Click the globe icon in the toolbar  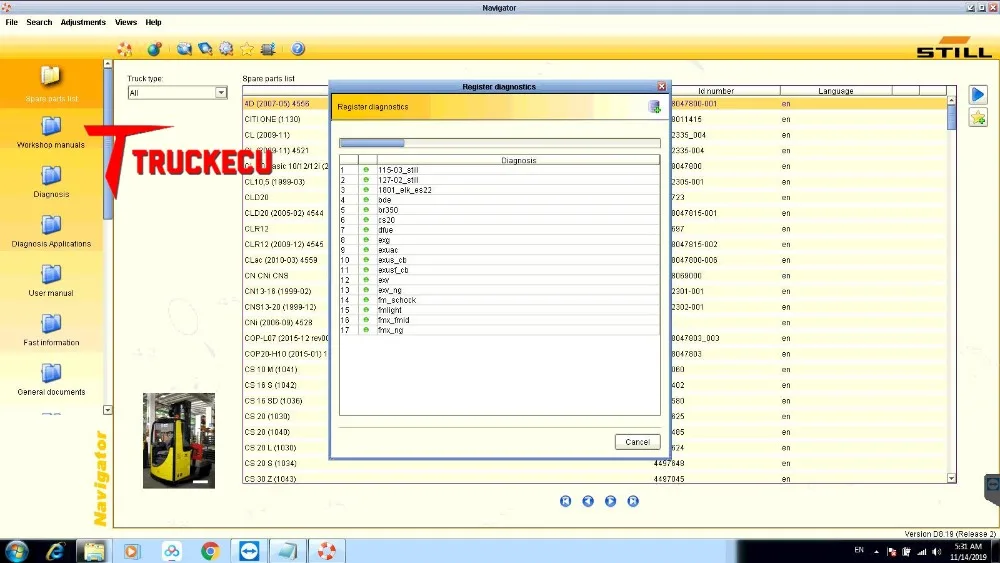click(154, 49)
